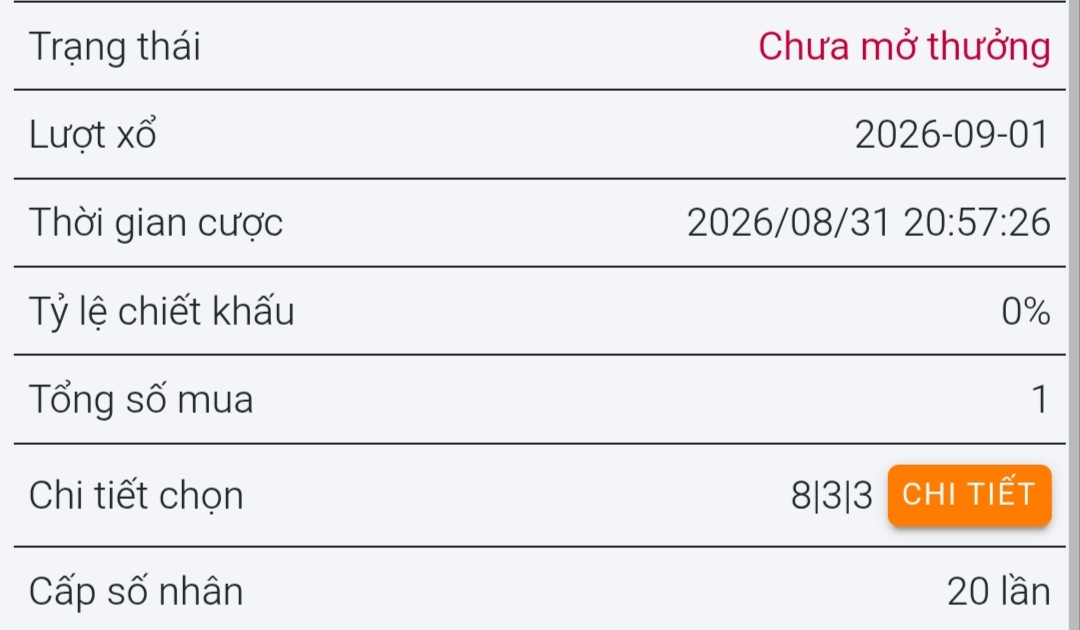Viewport: 1080px width, 630px height.
Task: Click the draw date 2026-09-01
Action: [952, 134]
